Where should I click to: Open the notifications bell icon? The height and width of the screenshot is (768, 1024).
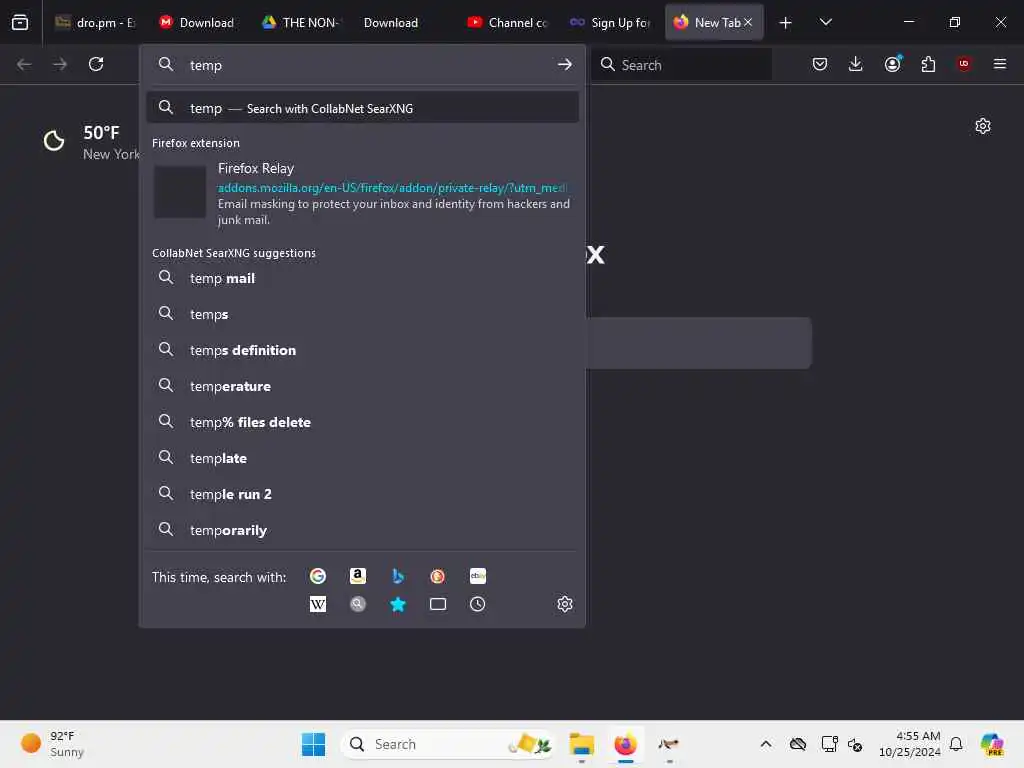click(x=956, y=744)
